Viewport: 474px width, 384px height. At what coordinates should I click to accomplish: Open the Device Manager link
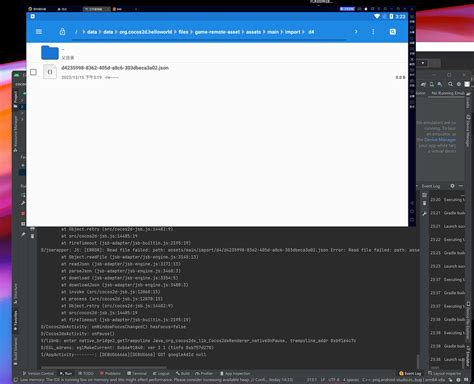pyautogui.click(x=440, y=140)
